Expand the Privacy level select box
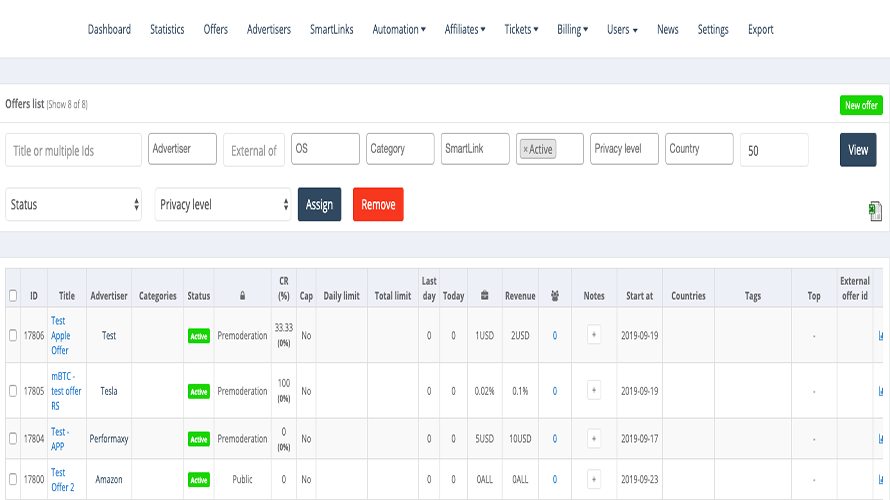 click(223, 204)
